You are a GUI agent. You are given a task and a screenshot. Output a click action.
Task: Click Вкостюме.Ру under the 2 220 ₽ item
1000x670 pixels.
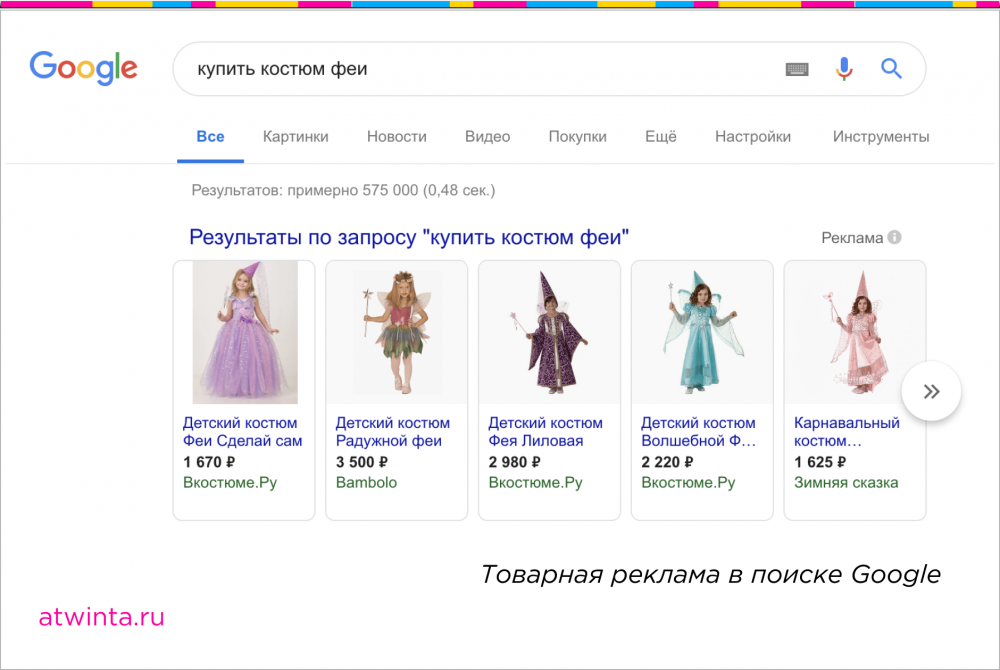[x=689, y=483]
